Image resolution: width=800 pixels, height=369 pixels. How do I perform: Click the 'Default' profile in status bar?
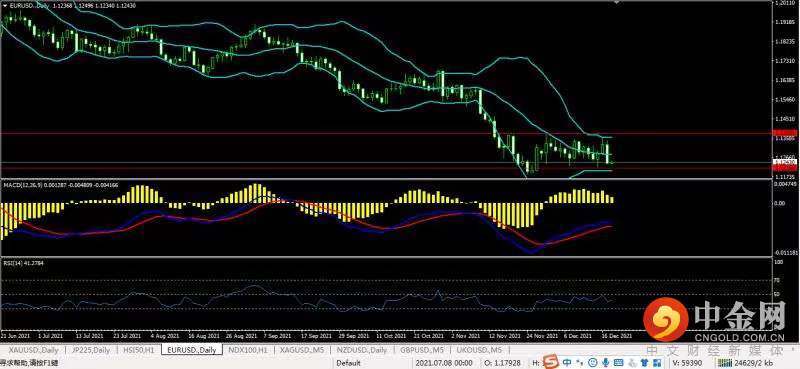(x=349, y=363)
